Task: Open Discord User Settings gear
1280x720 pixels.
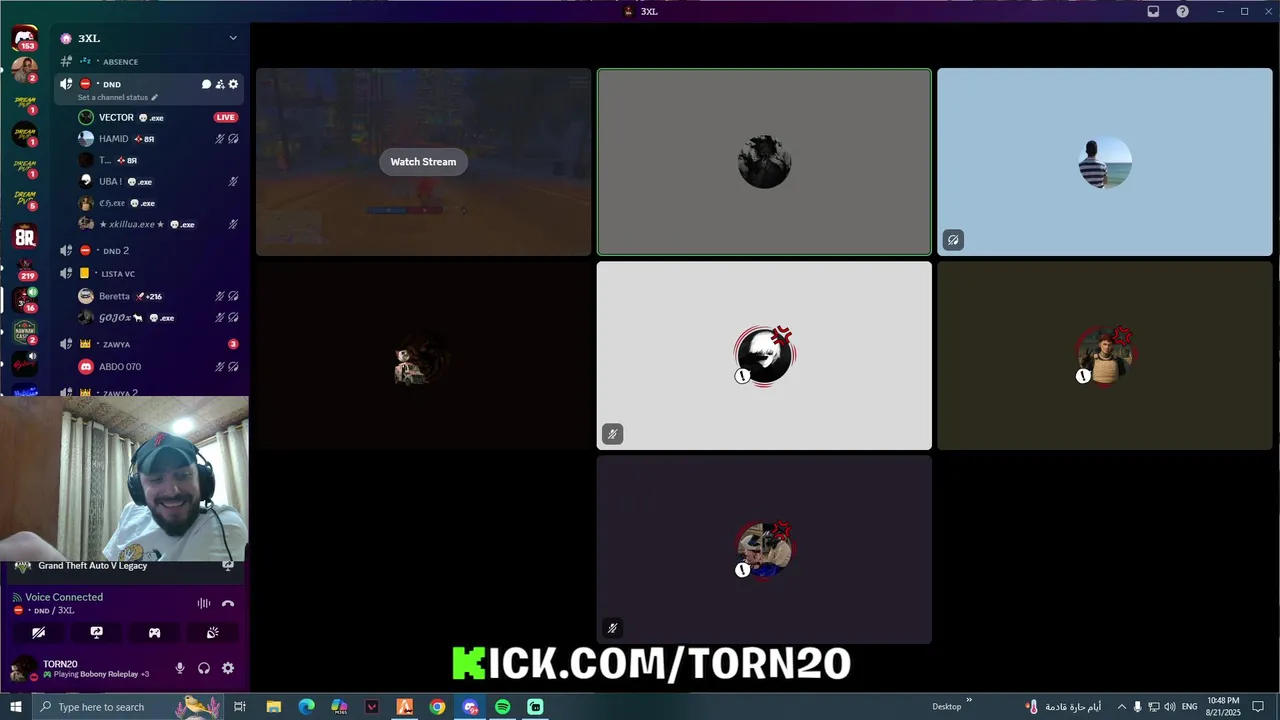Action: click(x=228, y=668)
